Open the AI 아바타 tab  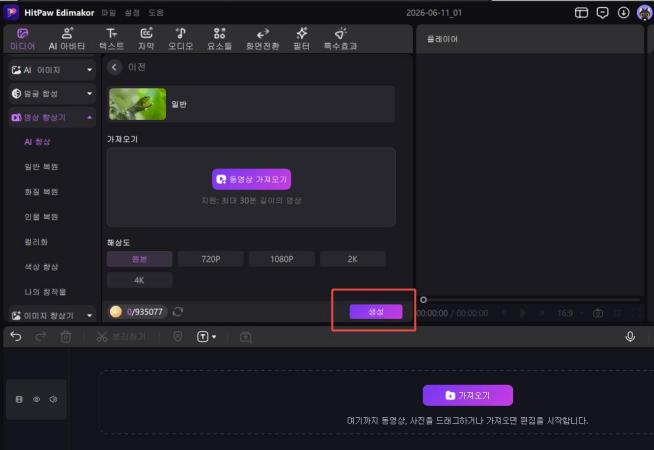(67, 39)
